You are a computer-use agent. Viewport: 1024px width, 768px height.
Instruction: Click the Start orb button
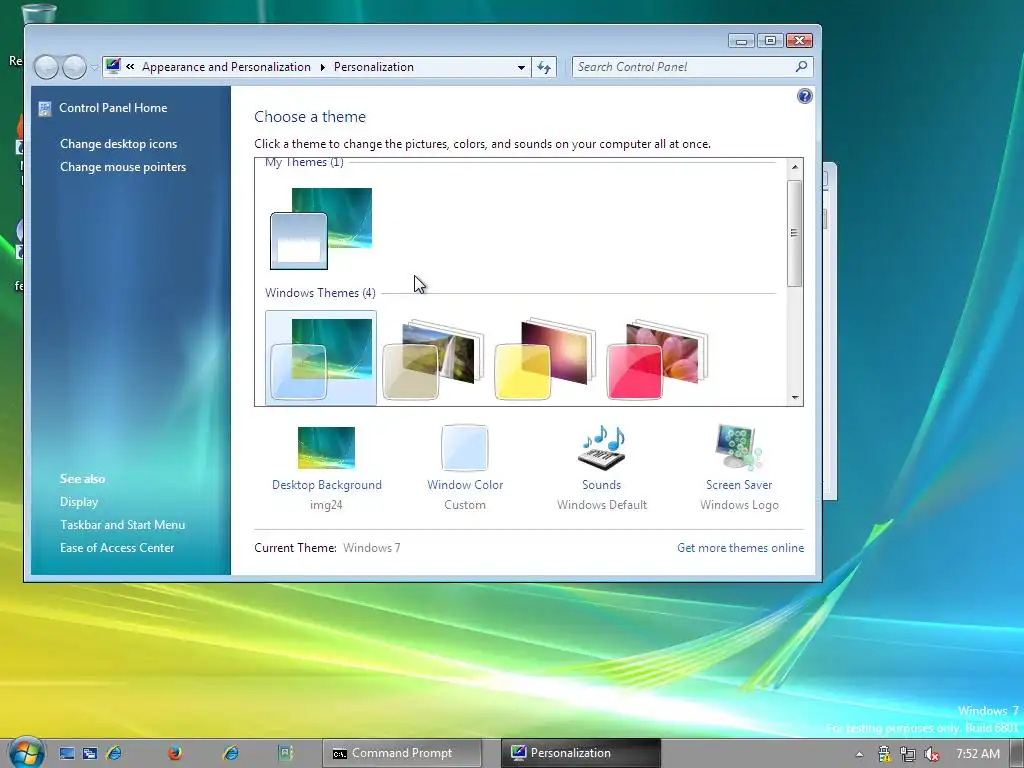click(x=26, y=752)
